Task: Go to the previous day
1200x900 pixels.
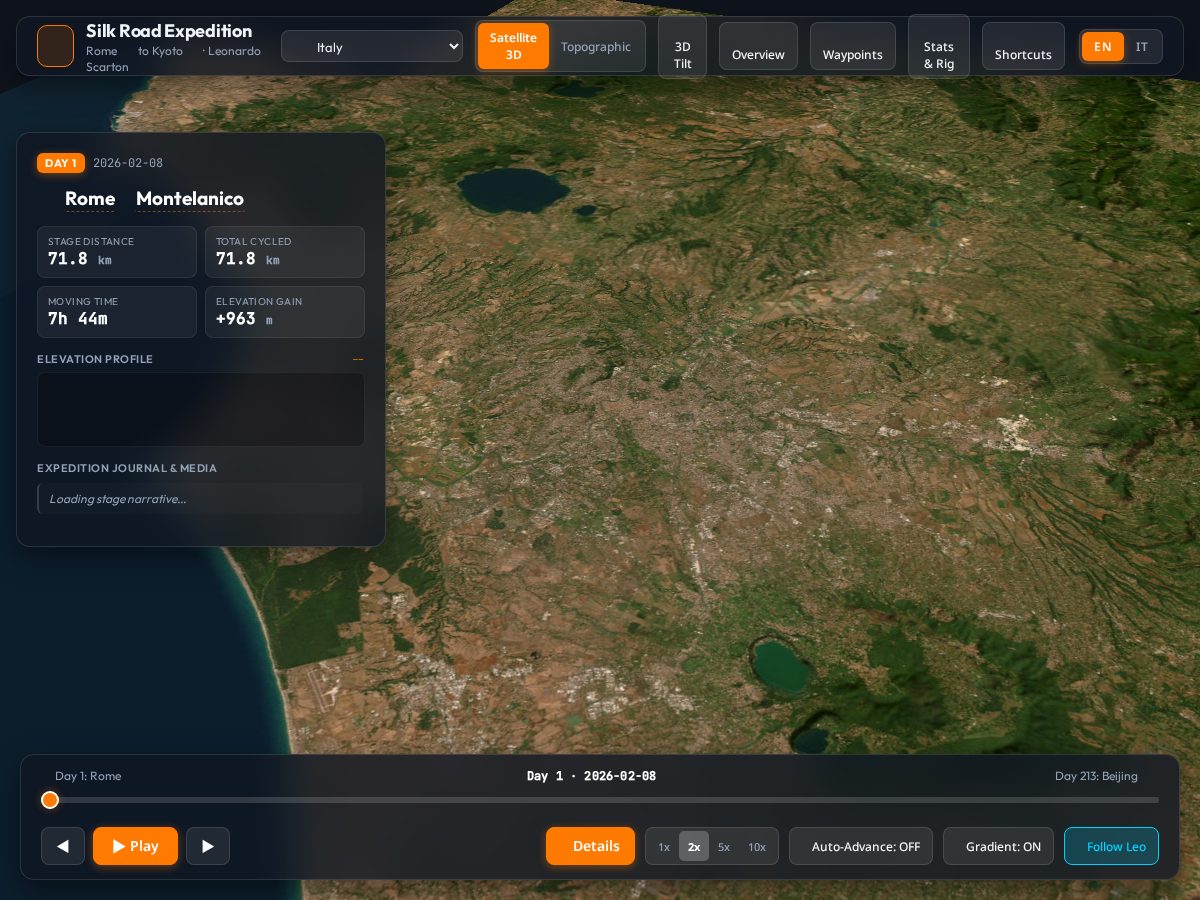Action: point(63,846)
